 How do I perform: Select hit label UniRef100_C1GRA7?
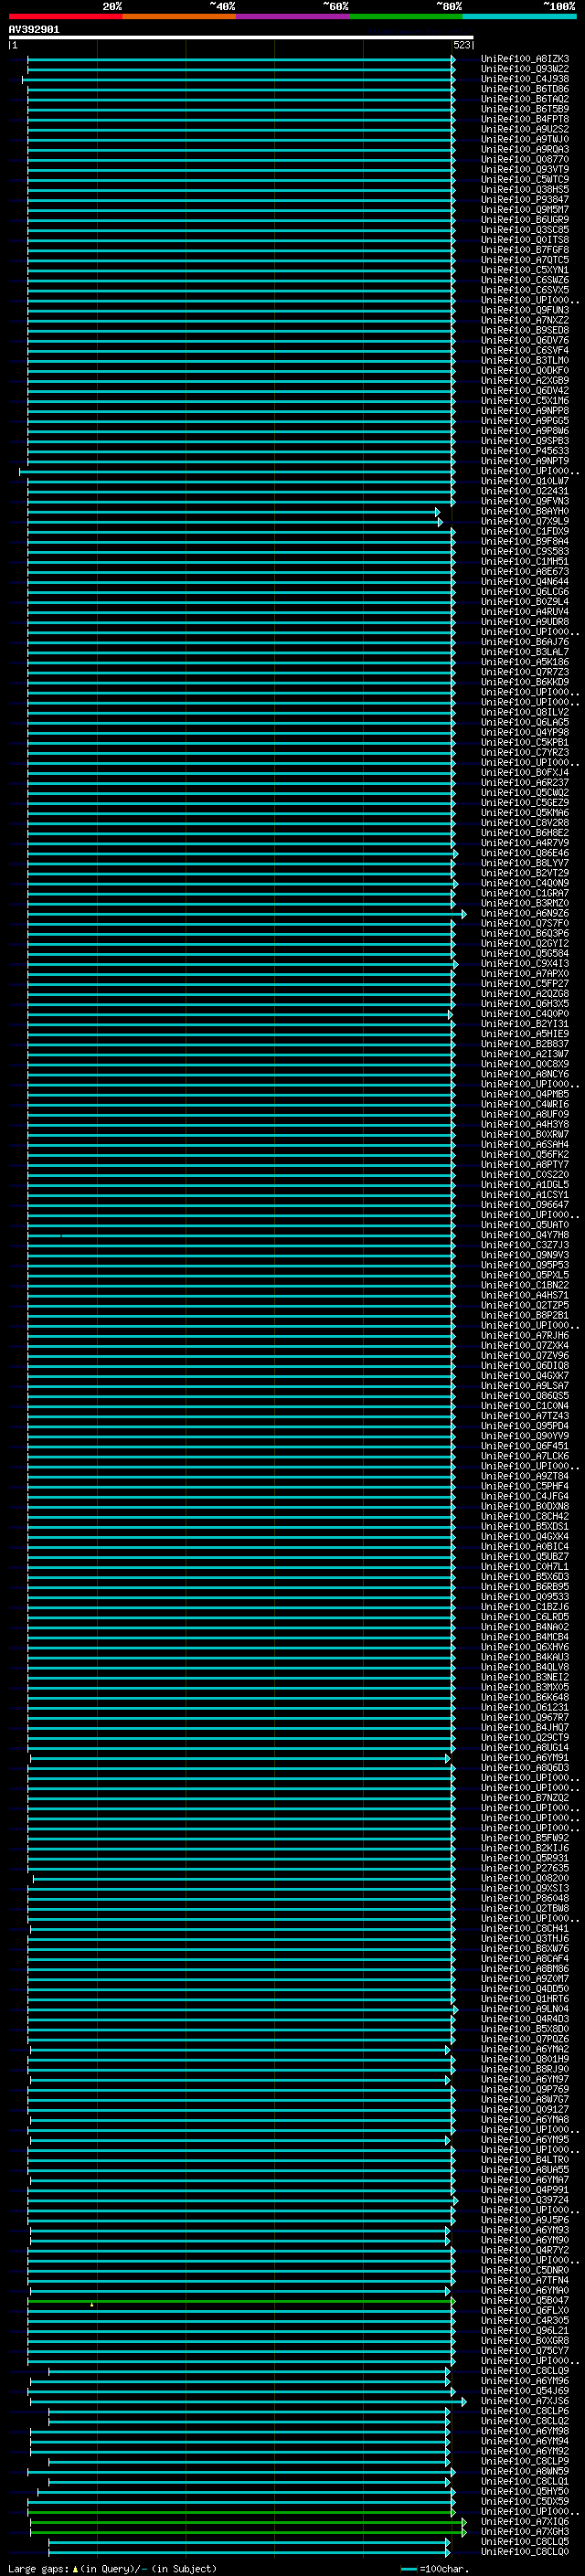(525, 893)
